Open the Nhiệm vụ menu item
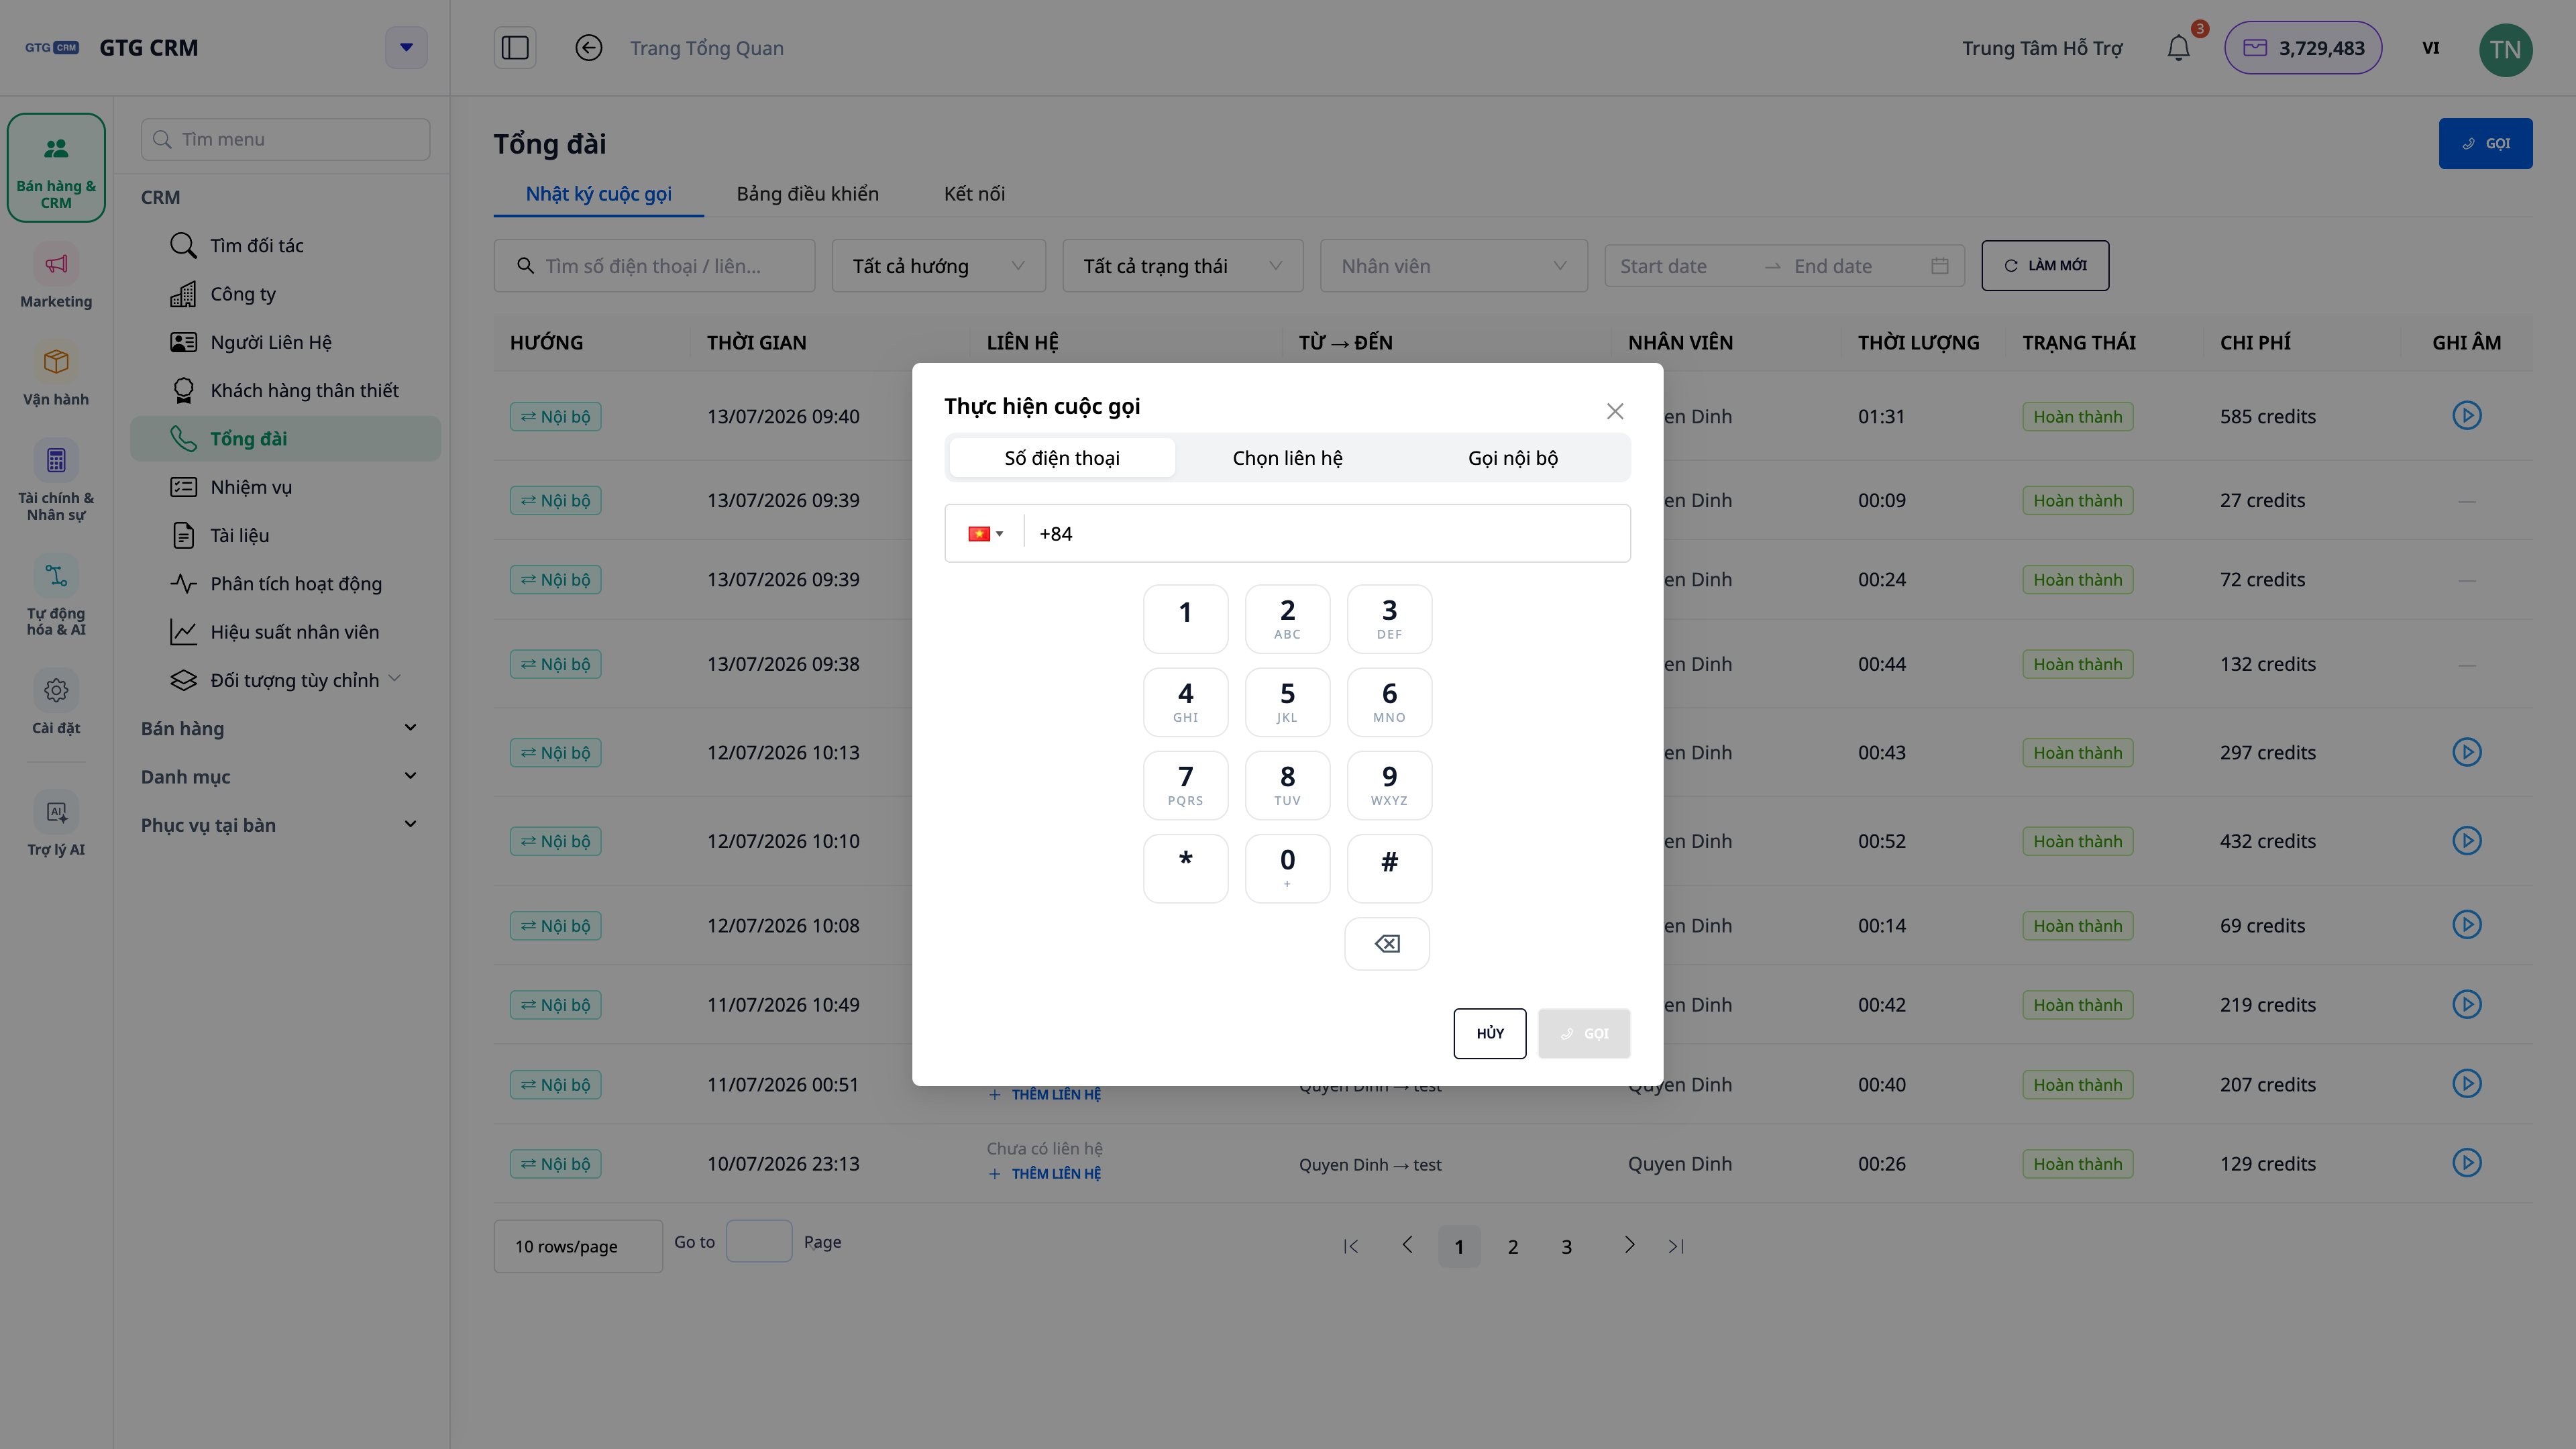The image size is (2576, 1449). [x=286, y=487]
